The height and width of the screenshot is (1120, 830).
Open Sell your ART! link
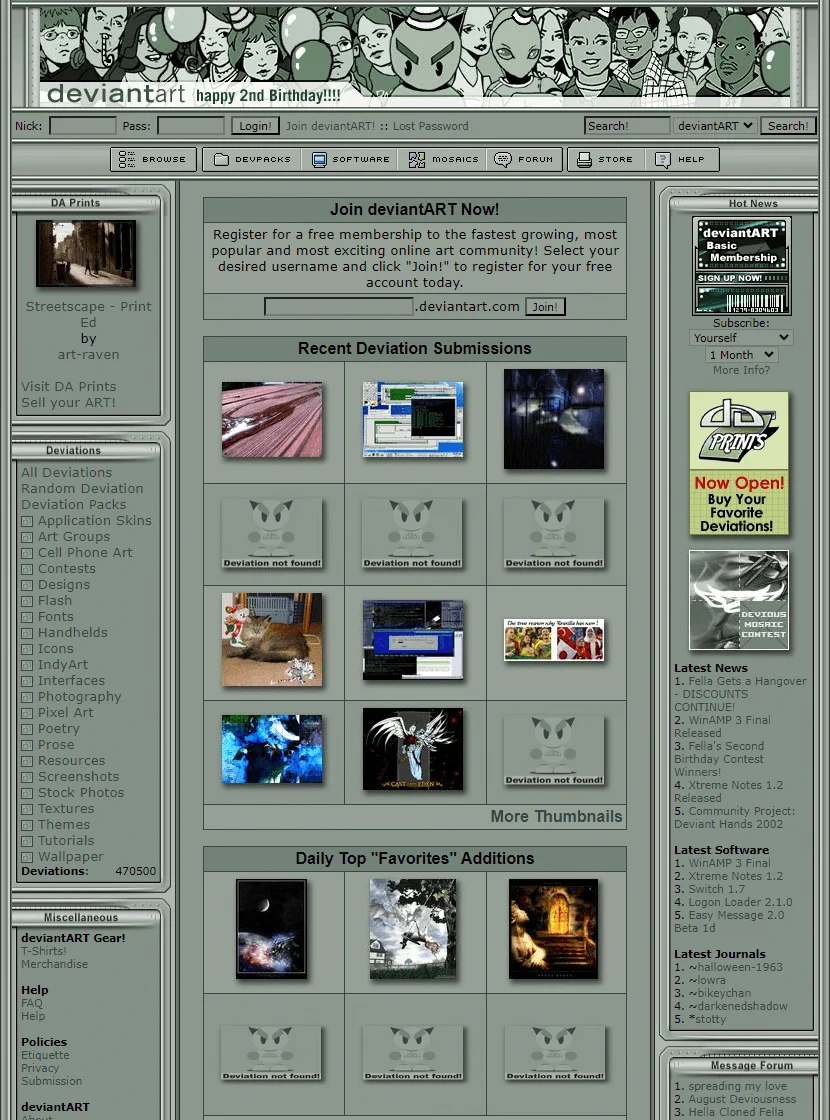tap(68, 403)
